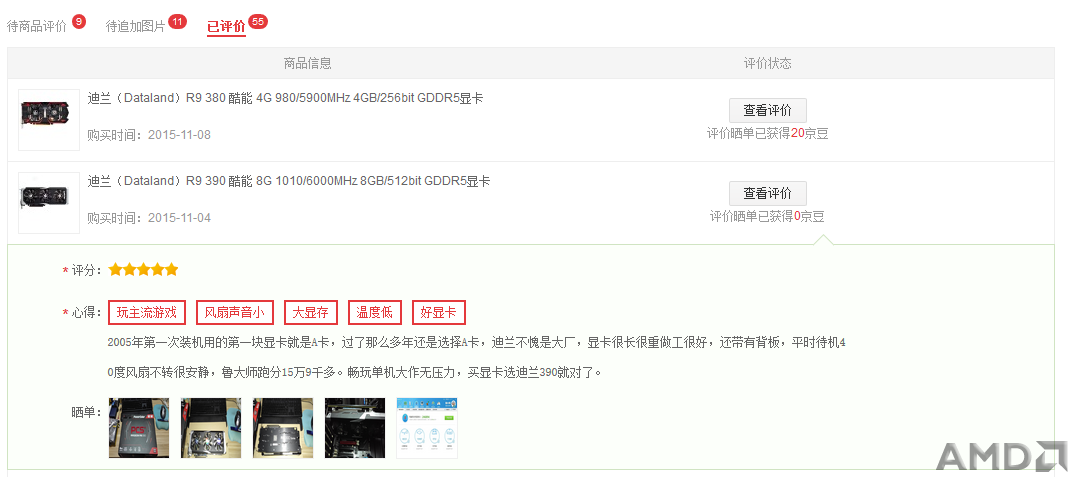View the third 晒单 photo
The width and height of the screenshot is (1073, 477).
(283, 428)
